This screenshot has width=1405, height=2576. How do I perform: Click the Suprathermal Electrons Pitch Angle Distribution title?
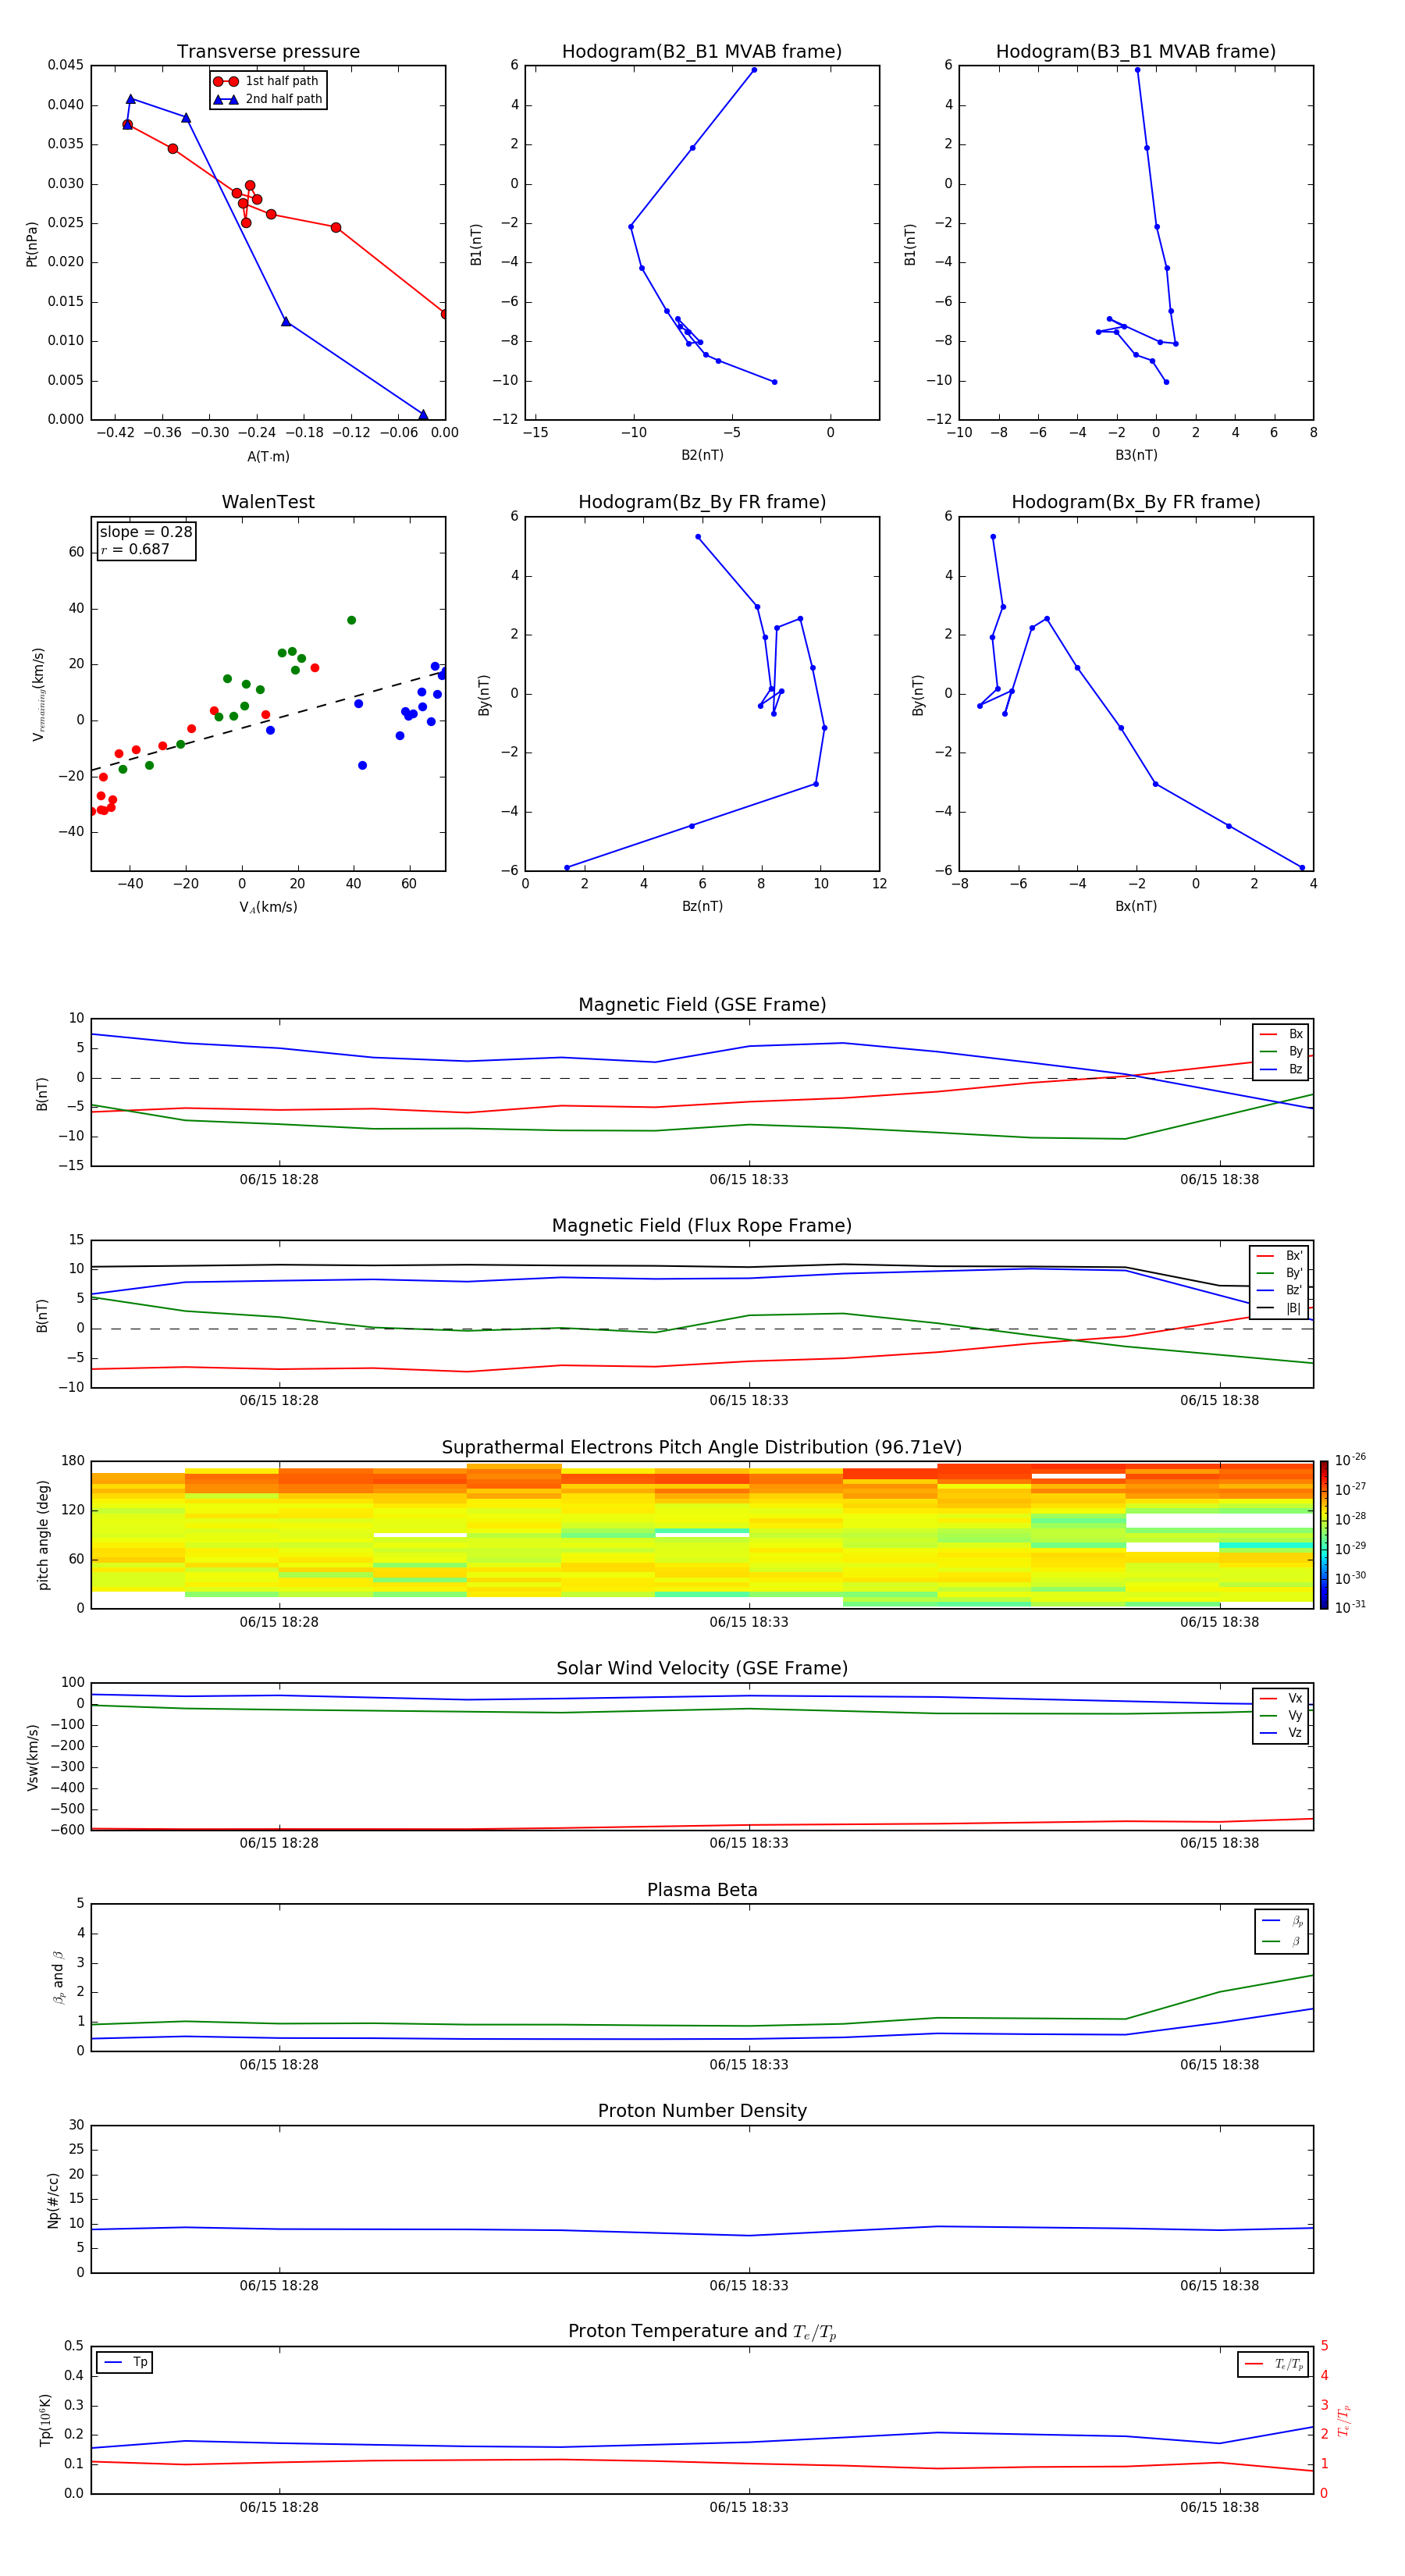[x=702, y=1447]
